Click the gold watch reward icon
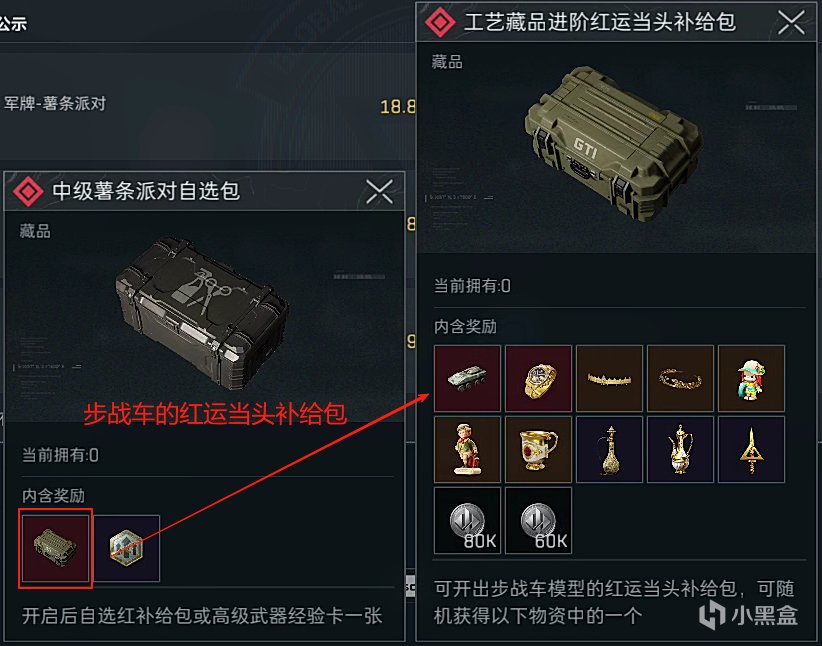This screenshot has height=646, width=822. tap(538, 378)
